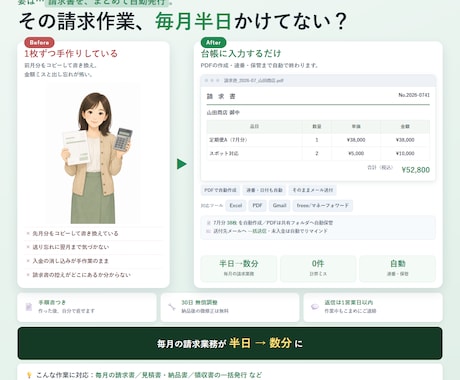Click the x mark beside 送り忘れに翌月まで気づかない
The height and width of the screenshot is (380, 460).
28,247
